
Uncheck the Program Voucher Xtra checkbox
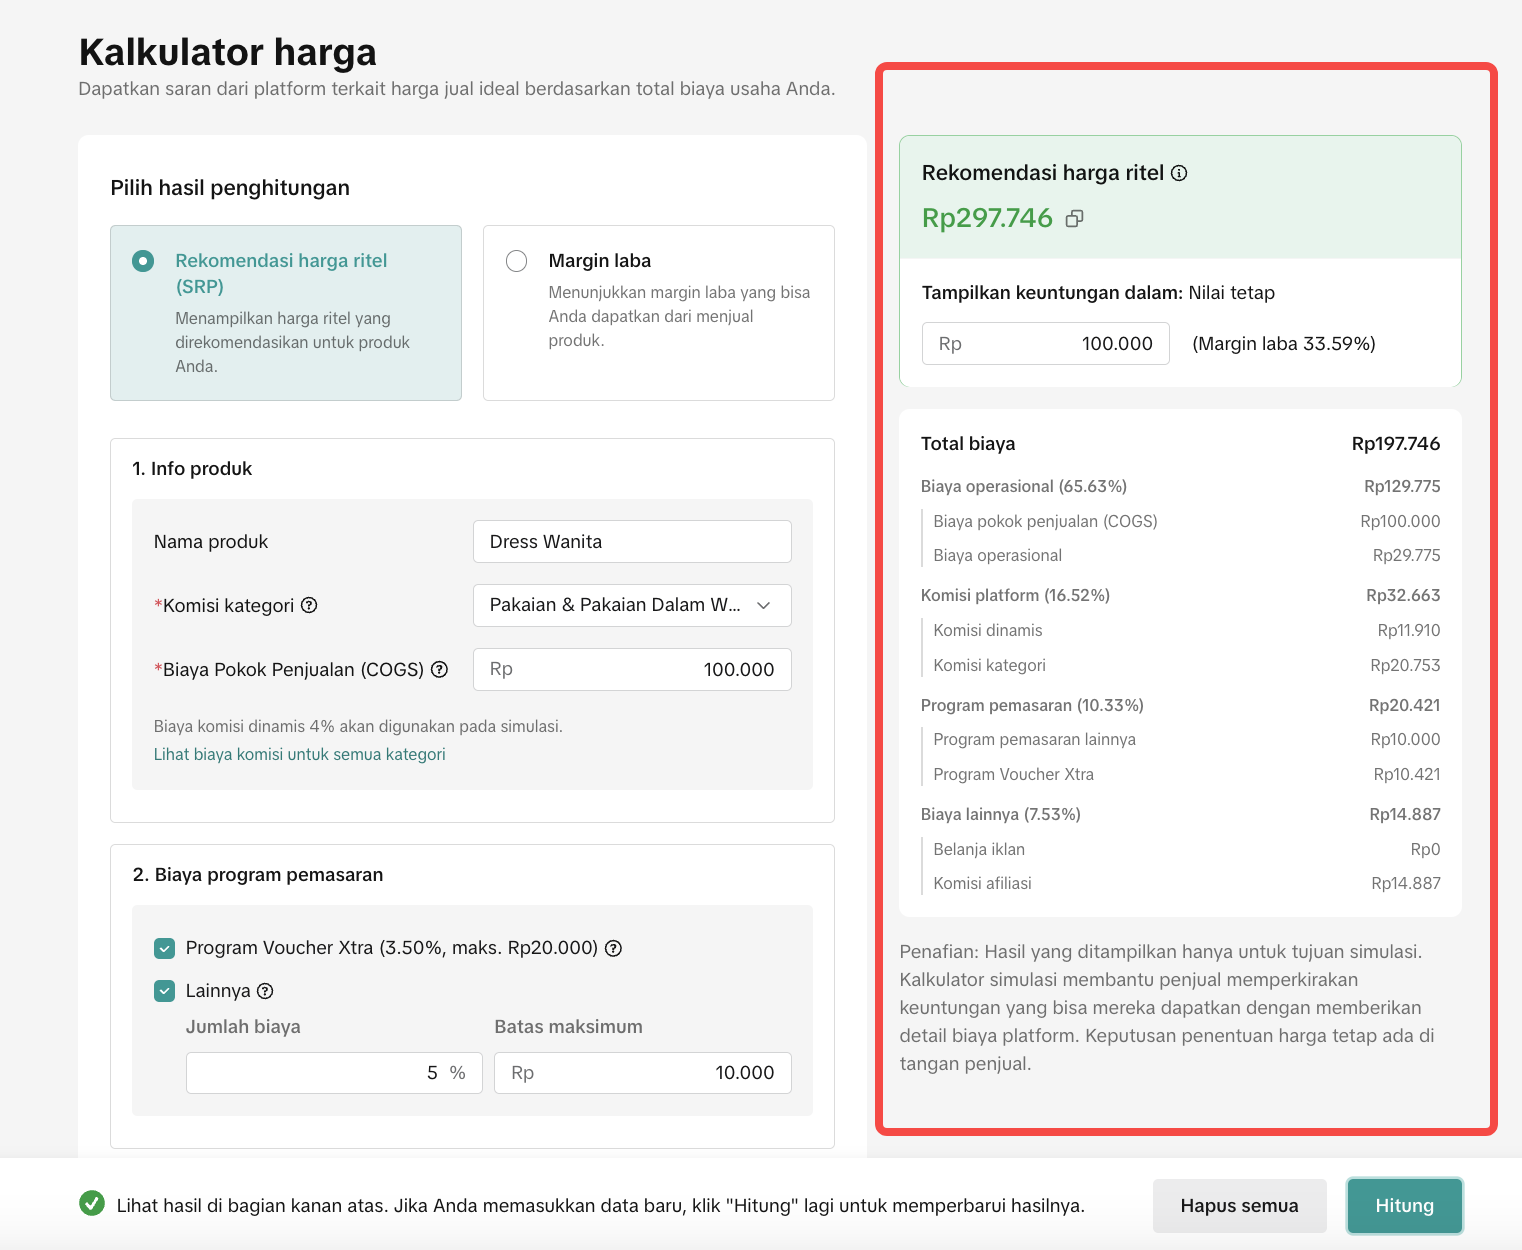point(165,948)
